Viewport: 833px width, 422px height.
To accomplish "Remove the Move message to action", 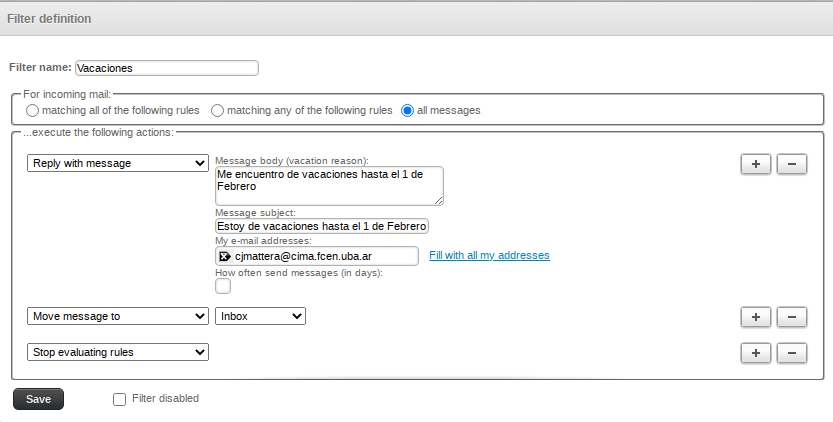I will coord(791,317).
